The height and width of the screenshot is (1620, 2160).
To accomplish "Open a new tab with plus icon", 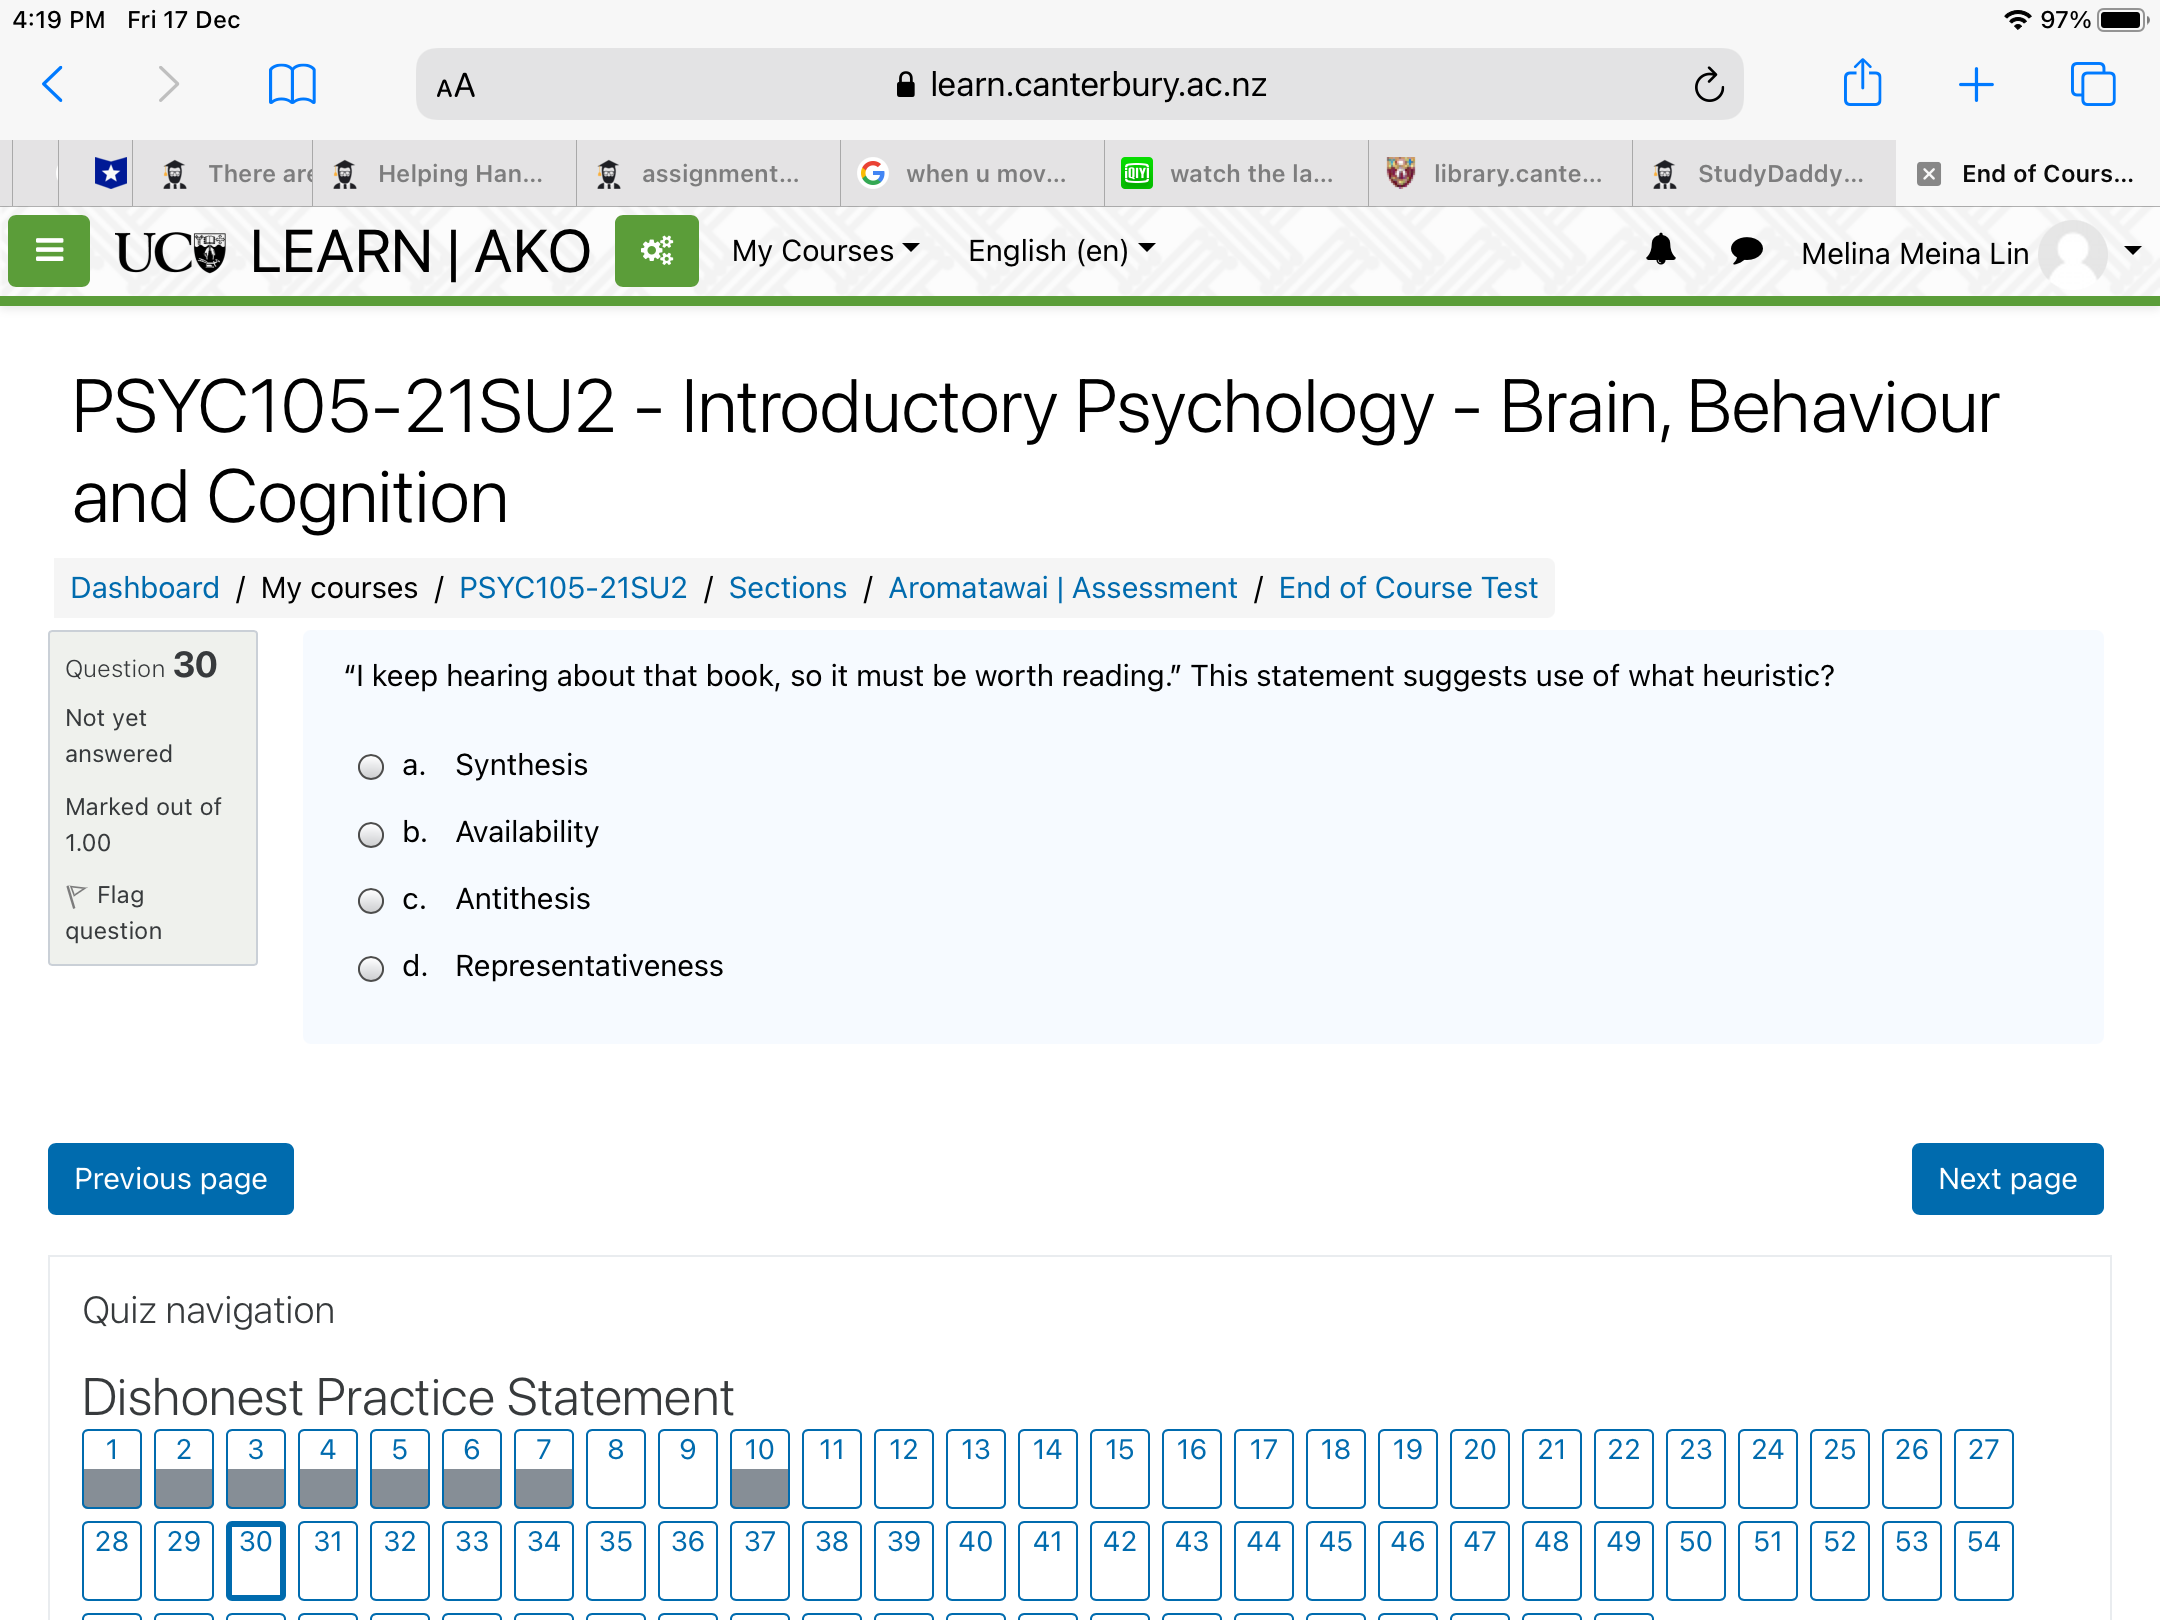I will pyautogui.click(x=1976, y=84).
